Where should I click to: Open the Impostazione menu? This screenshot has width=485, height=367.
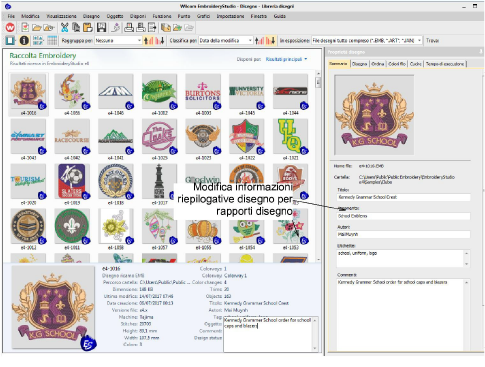[230, 16]
